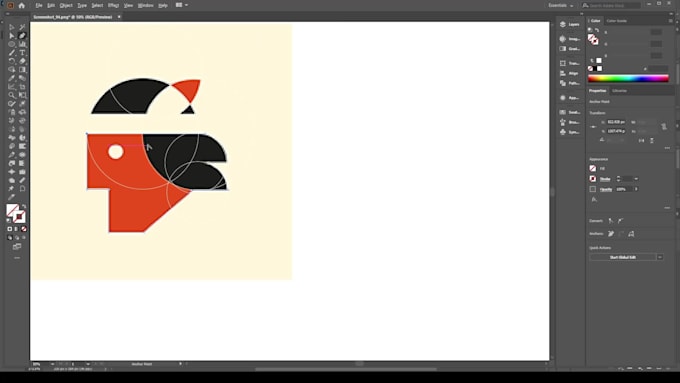Expand the opacity value flyout
Image resolution: width=680 pixels, height=383 pixels.
click(x=636, y=189)
